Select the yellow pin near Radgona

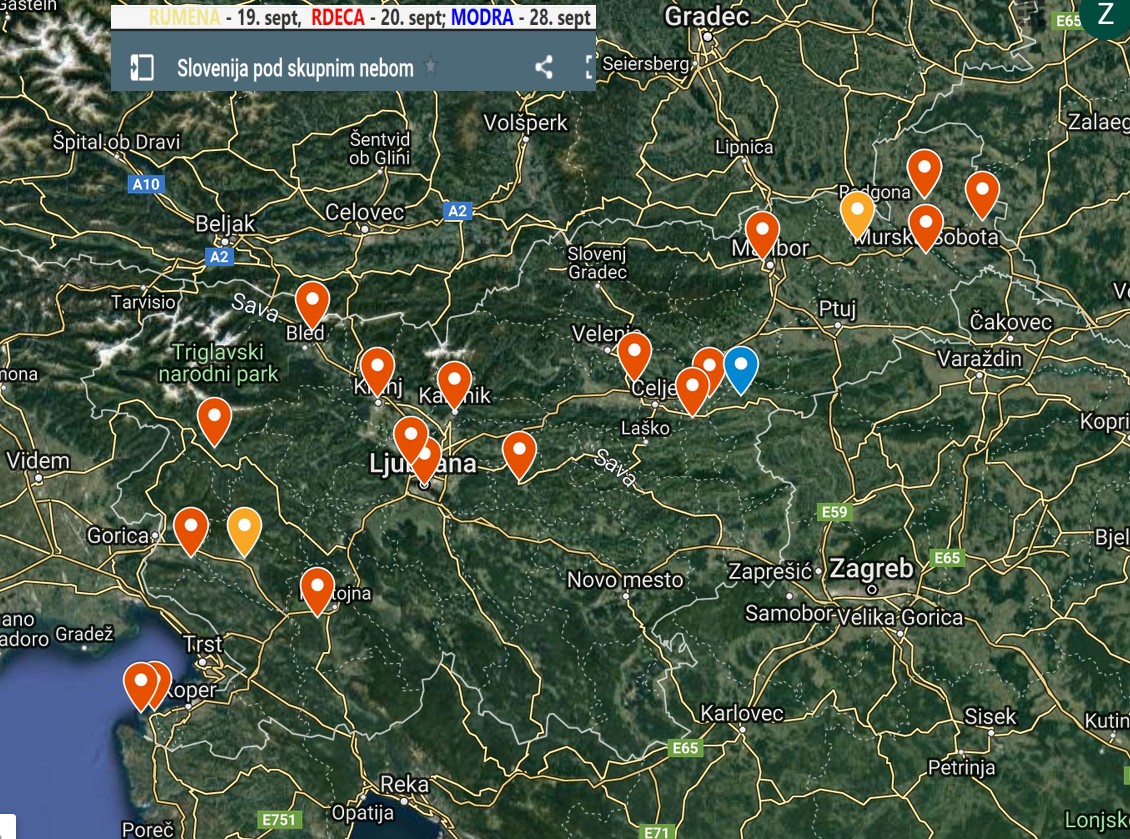click(856, 211)
